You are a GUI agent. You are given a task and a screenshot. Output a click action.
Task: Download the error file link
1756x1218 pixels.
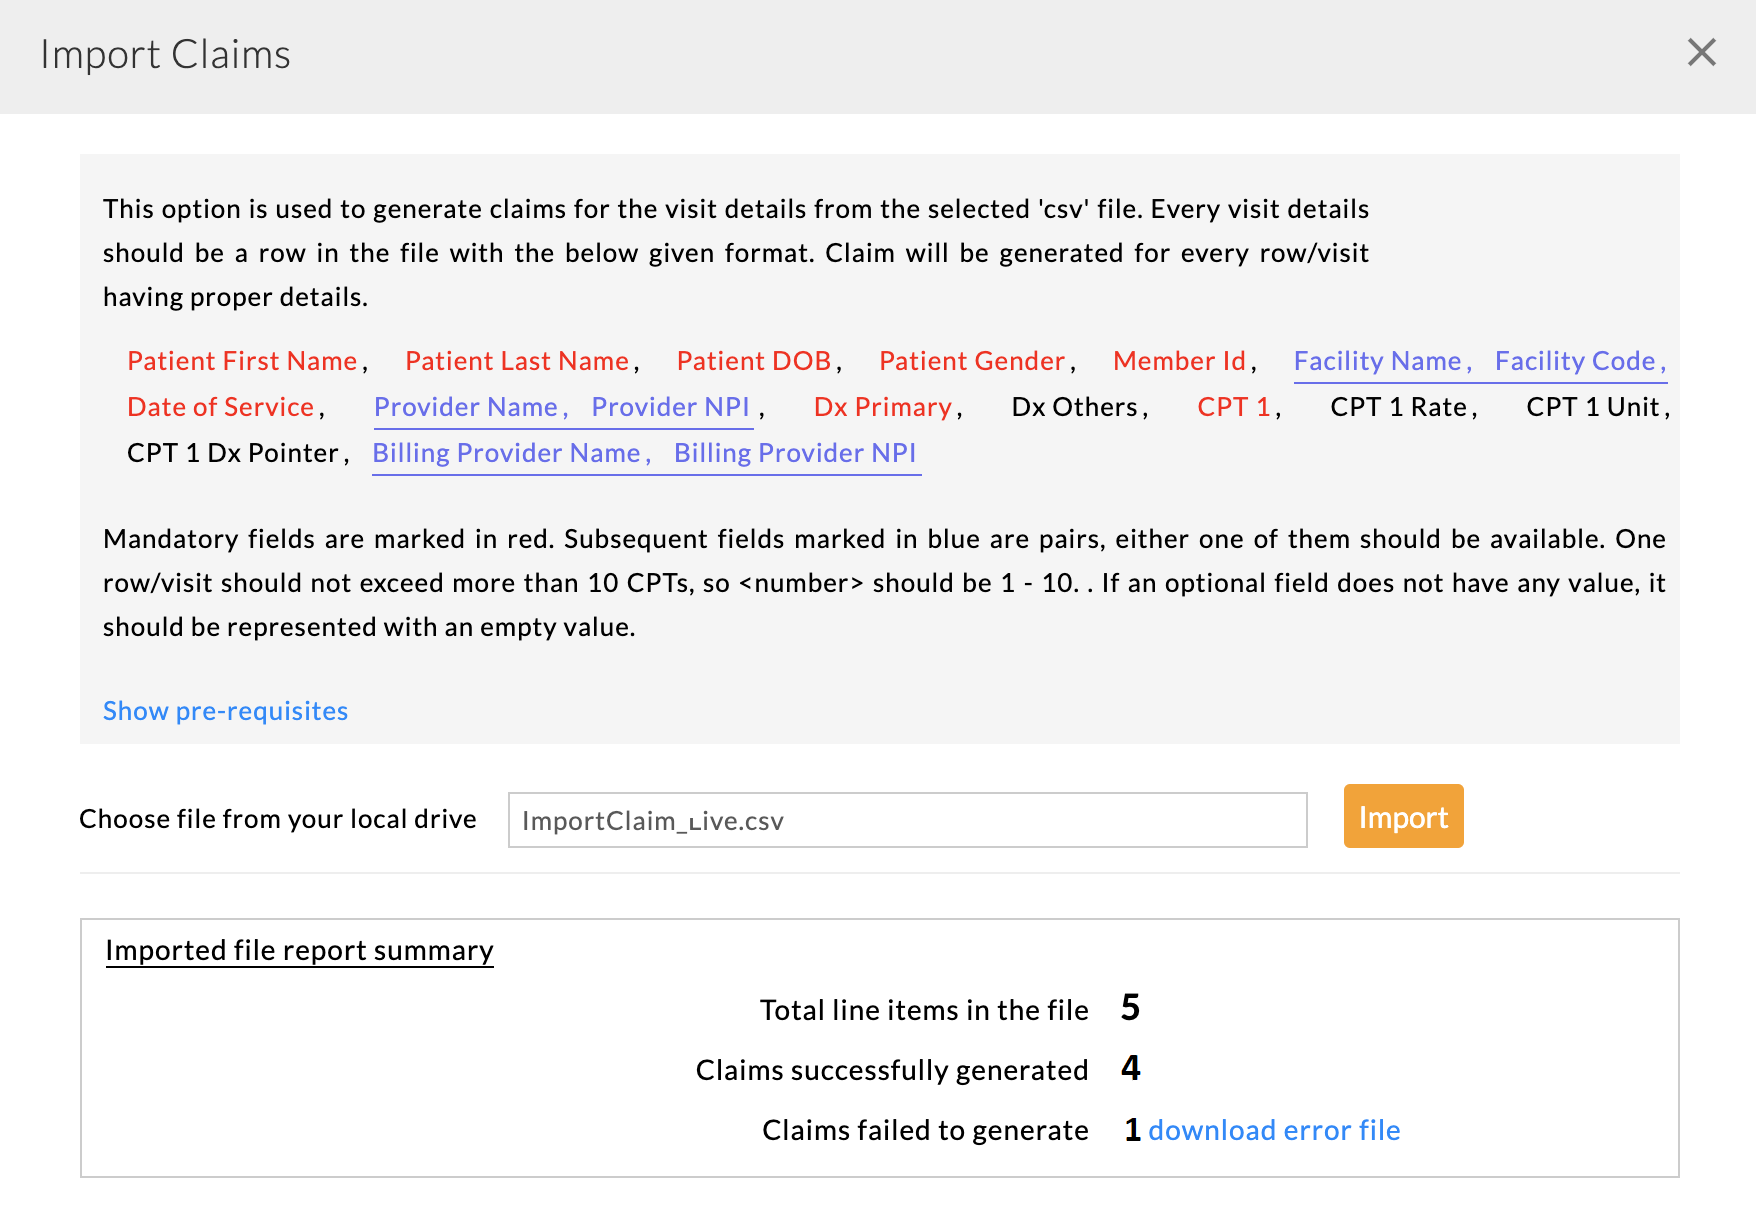point(1274,1130)
